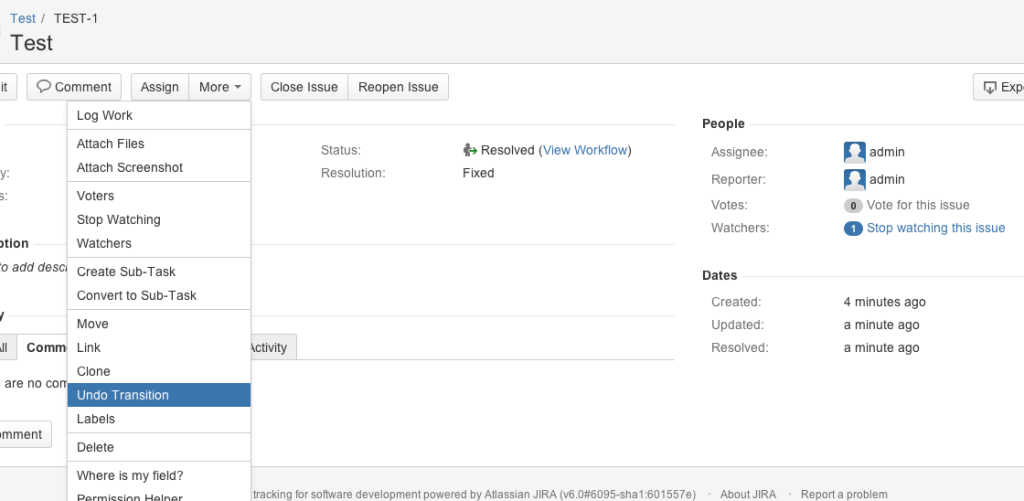Image resolution: width=1024 pixels, height=501 pixels.
Task: Open Watchers menu entry
Action: (159, 244)
